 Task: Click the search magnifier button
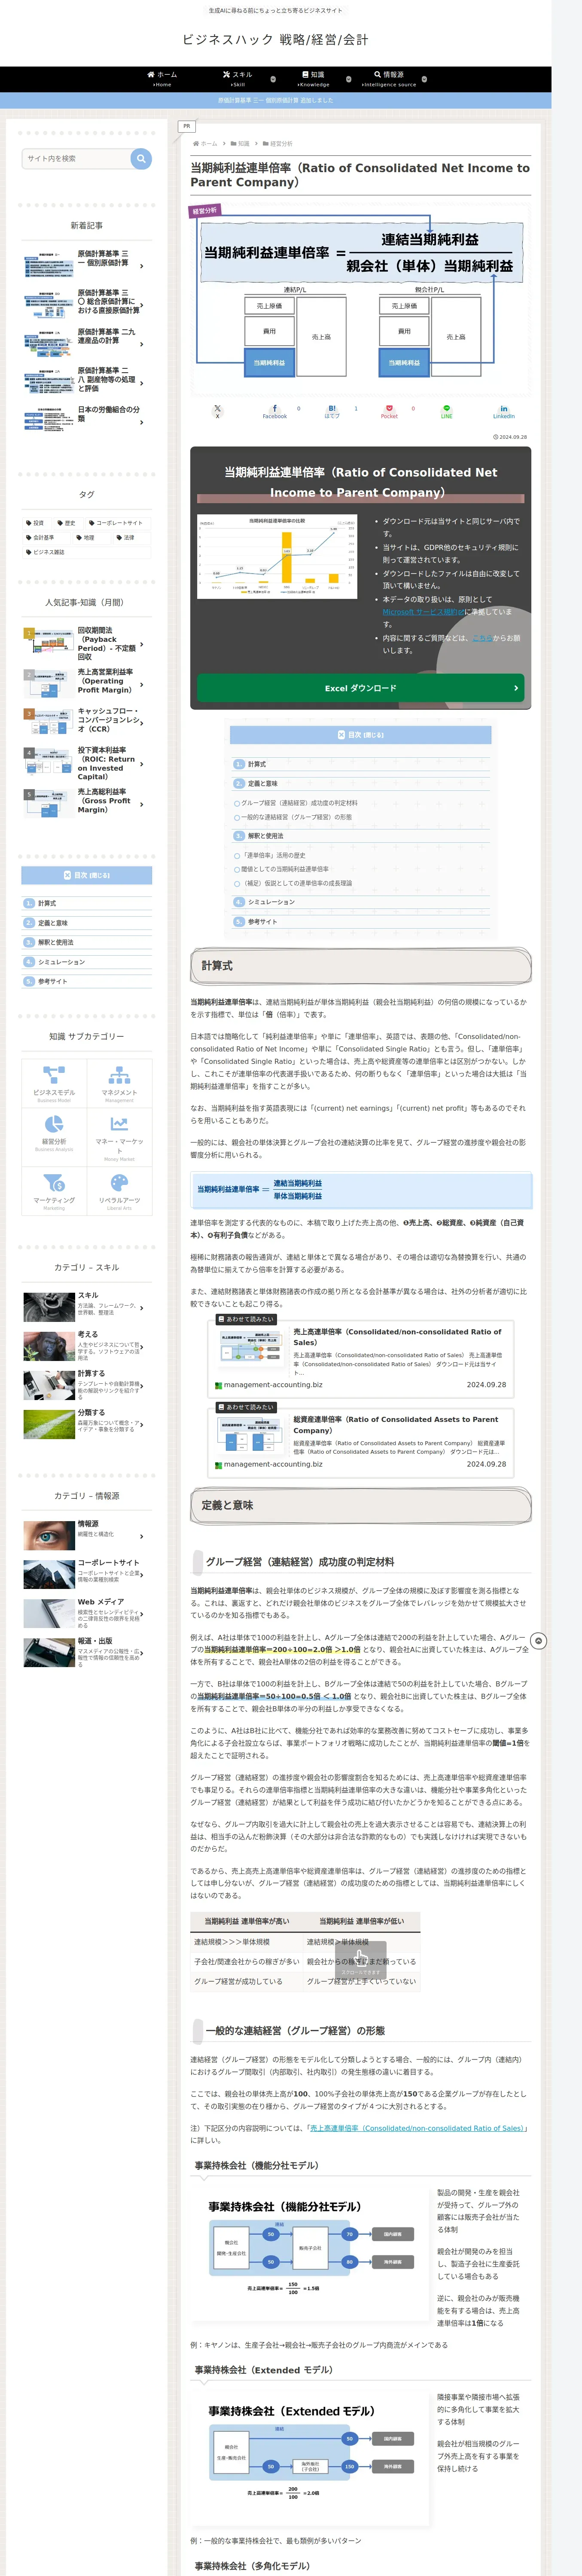141,158
